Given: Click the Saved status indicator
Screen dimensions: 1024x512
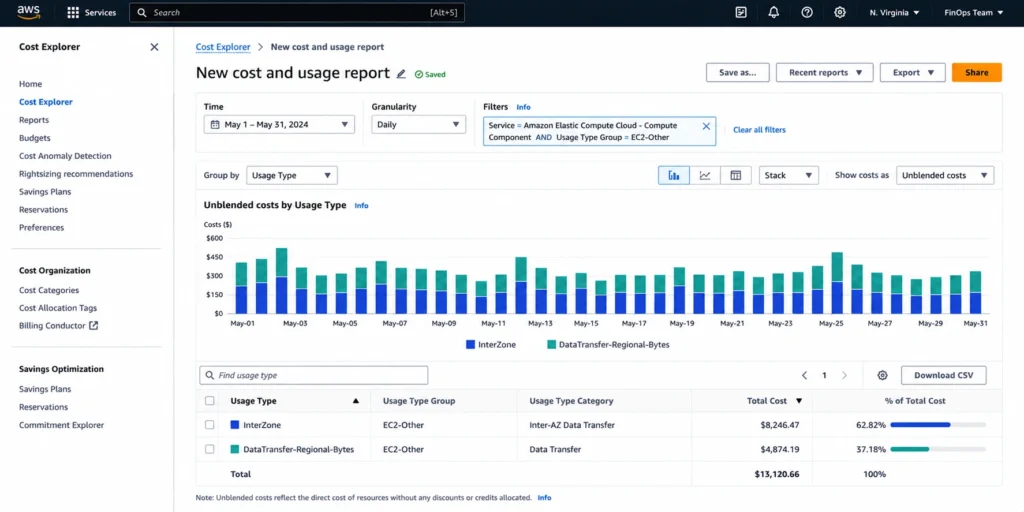Looking at the screenshot, I should tap(430, 74).
